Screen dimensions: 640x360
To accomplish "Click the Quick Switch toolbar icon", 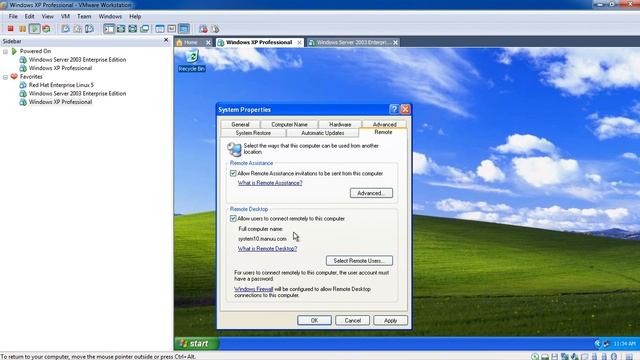I will (x=133, y=29).
